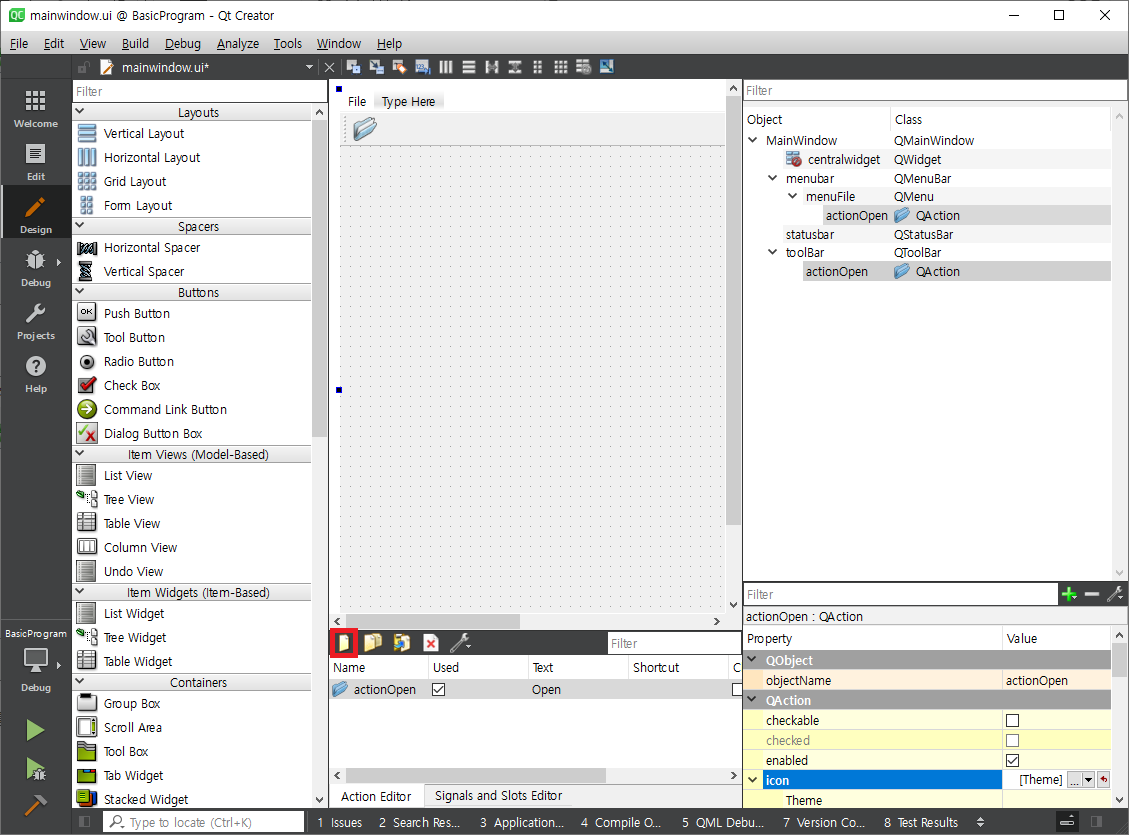Apply Lay Out in a Grid icon
Viewport: 1129px width, 835px height.
(x=561, y=67)
